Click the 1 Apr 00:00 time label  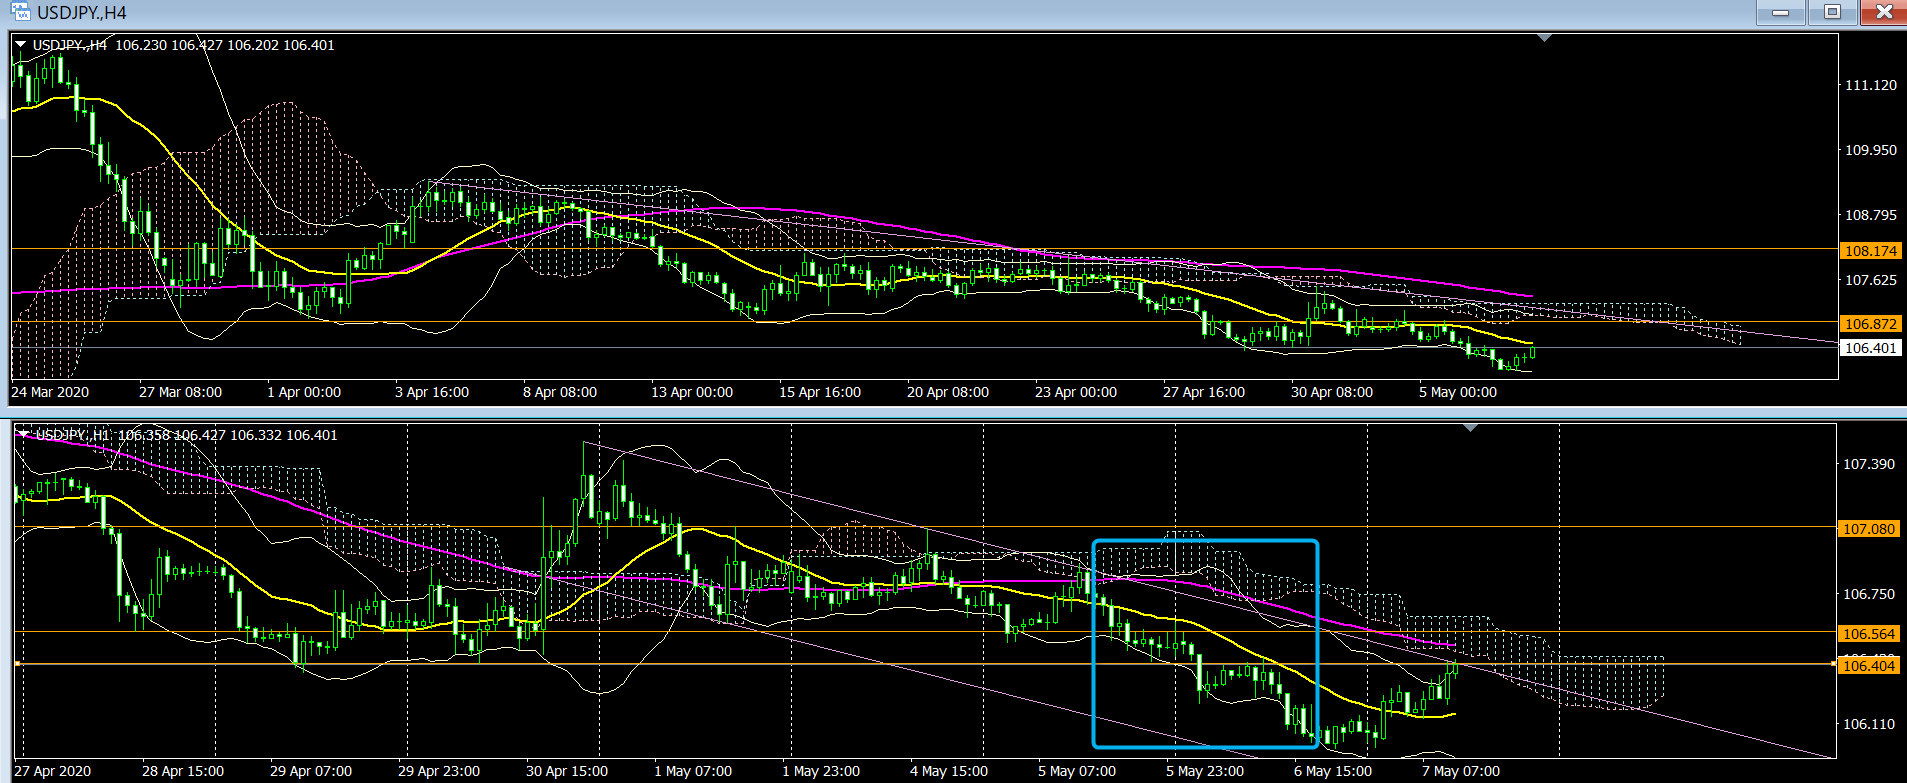pos(304,392)
